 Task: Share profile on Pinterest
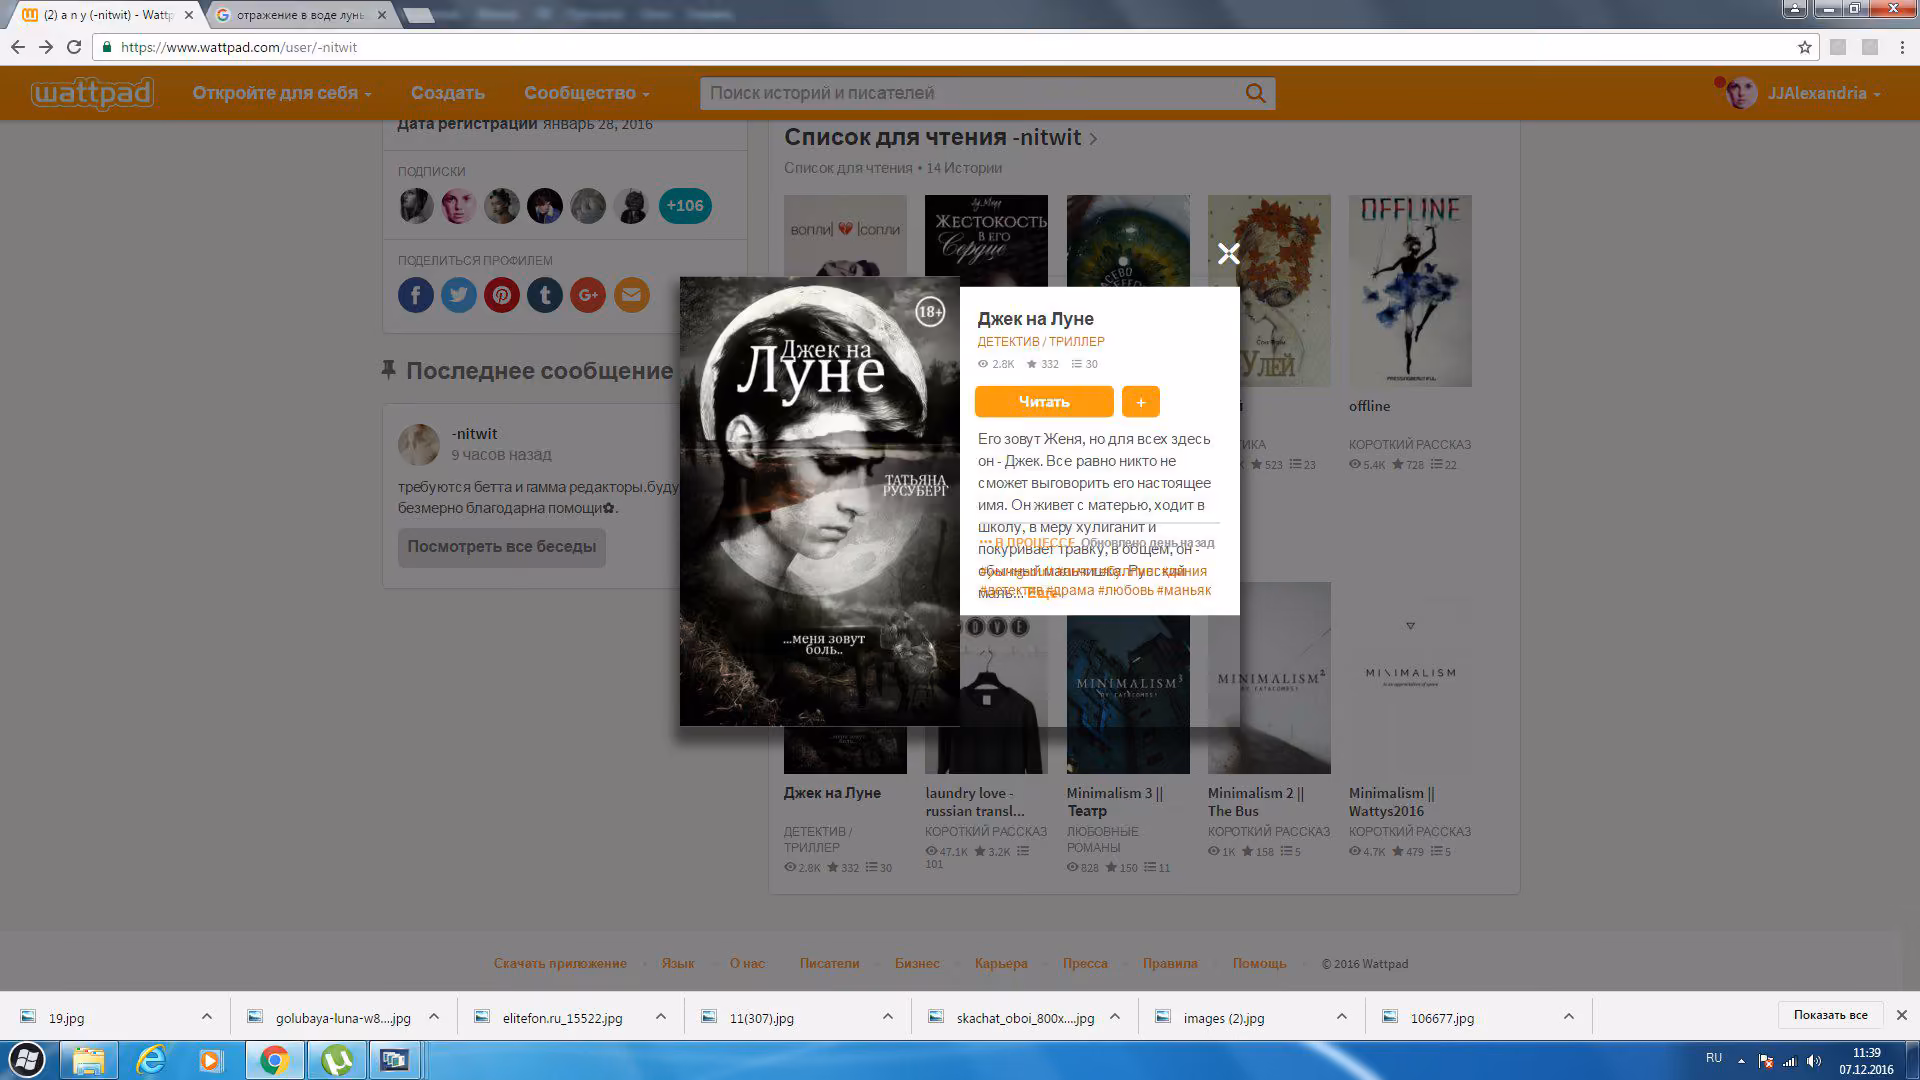(502, 295)
